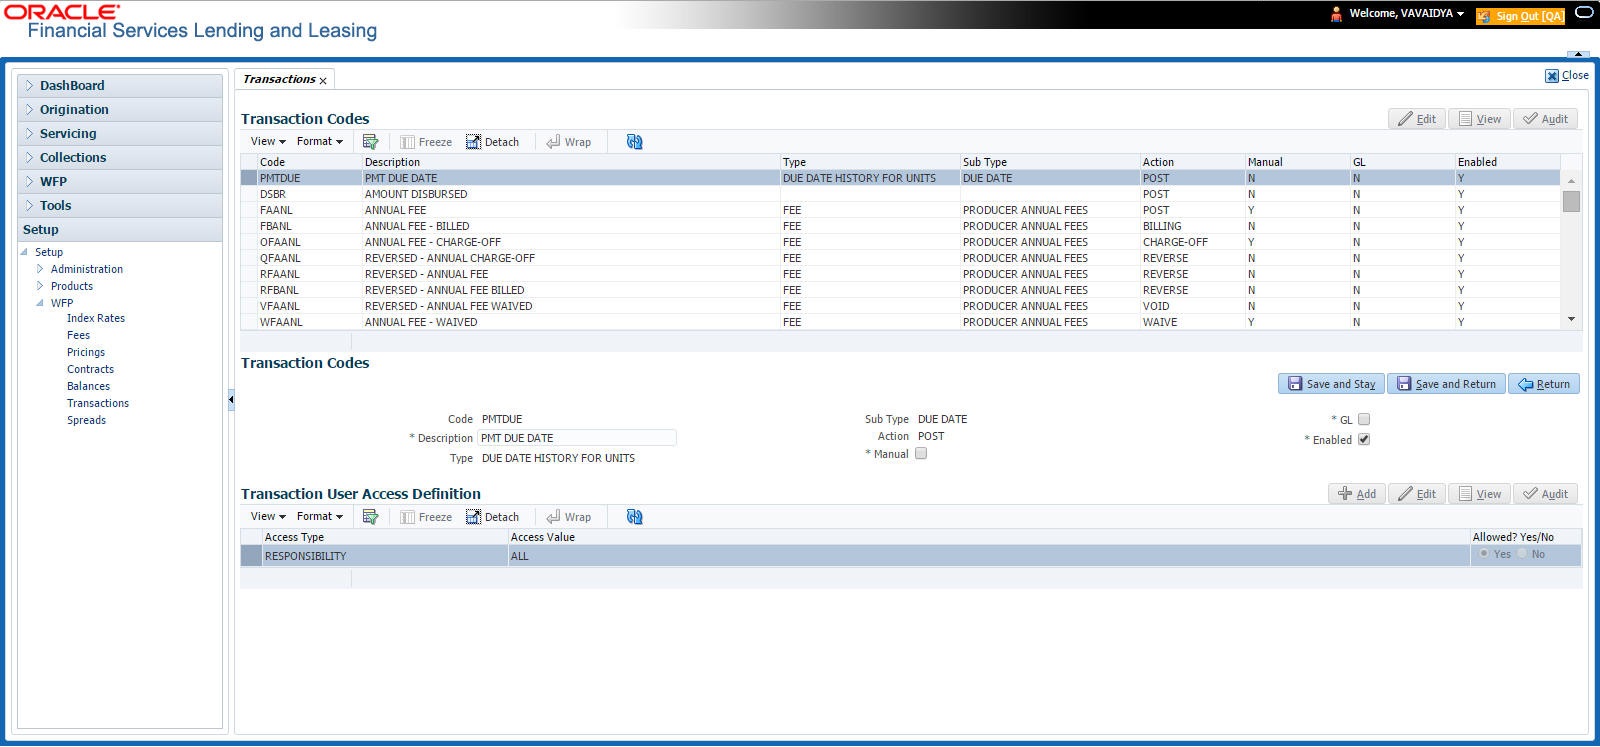Click the query-by-example icon in Transaction Codes toolbar
The image size is (1600, 747).
coord(370,142)
